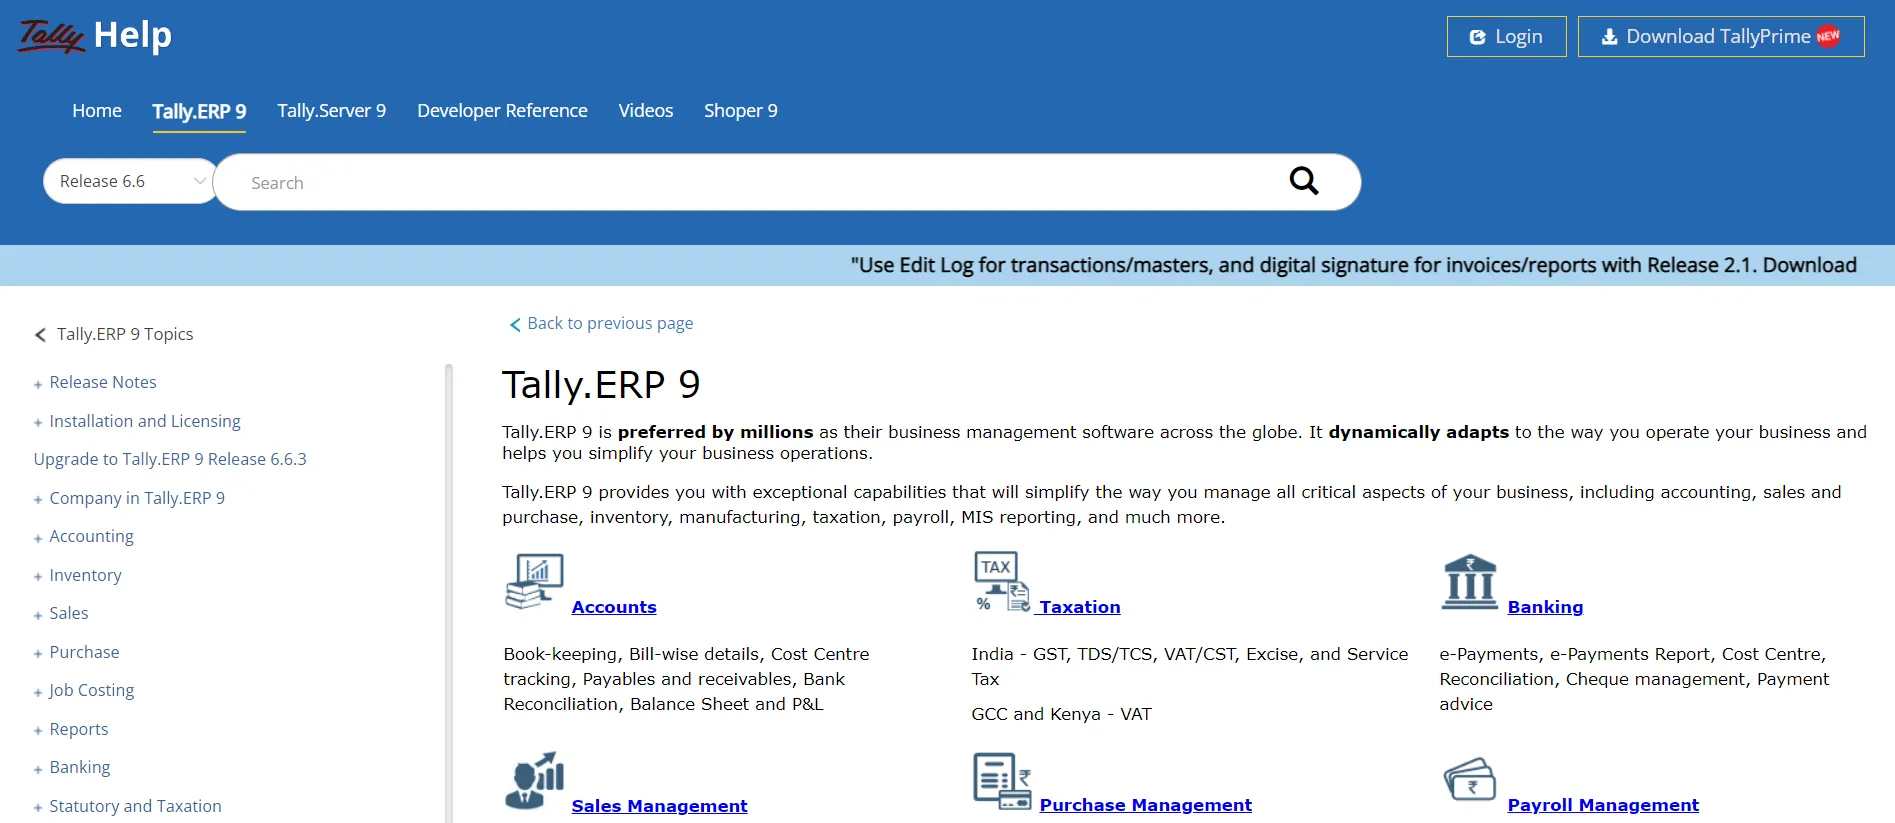Expand the Inventory topic in sidebar
This screenshot has width=1895, height=823.
(38, 577)
